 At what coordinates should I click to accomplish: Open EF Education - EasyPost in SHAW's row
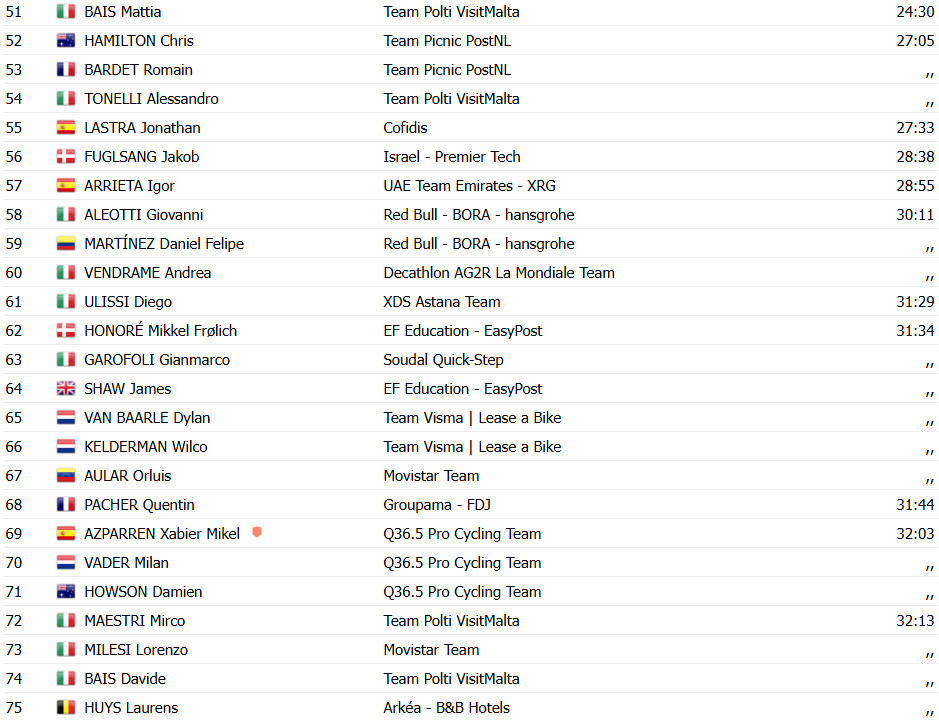(x=463, y=388)
